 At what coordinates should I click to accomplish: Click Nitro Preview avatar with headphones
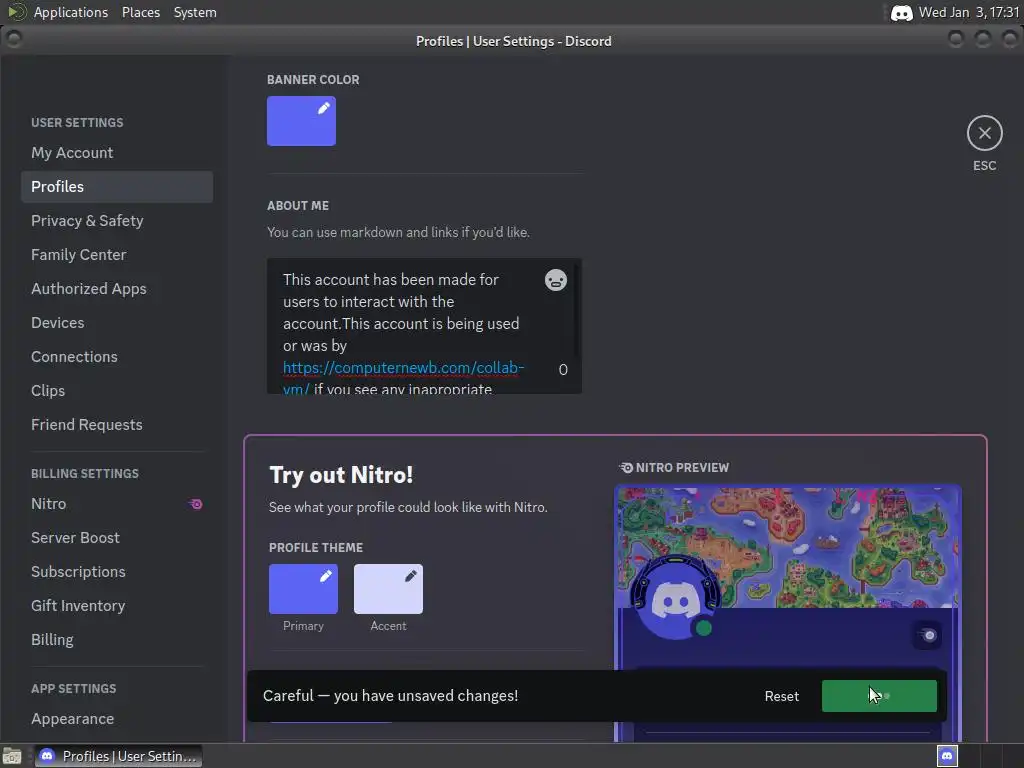coord(675,598)
